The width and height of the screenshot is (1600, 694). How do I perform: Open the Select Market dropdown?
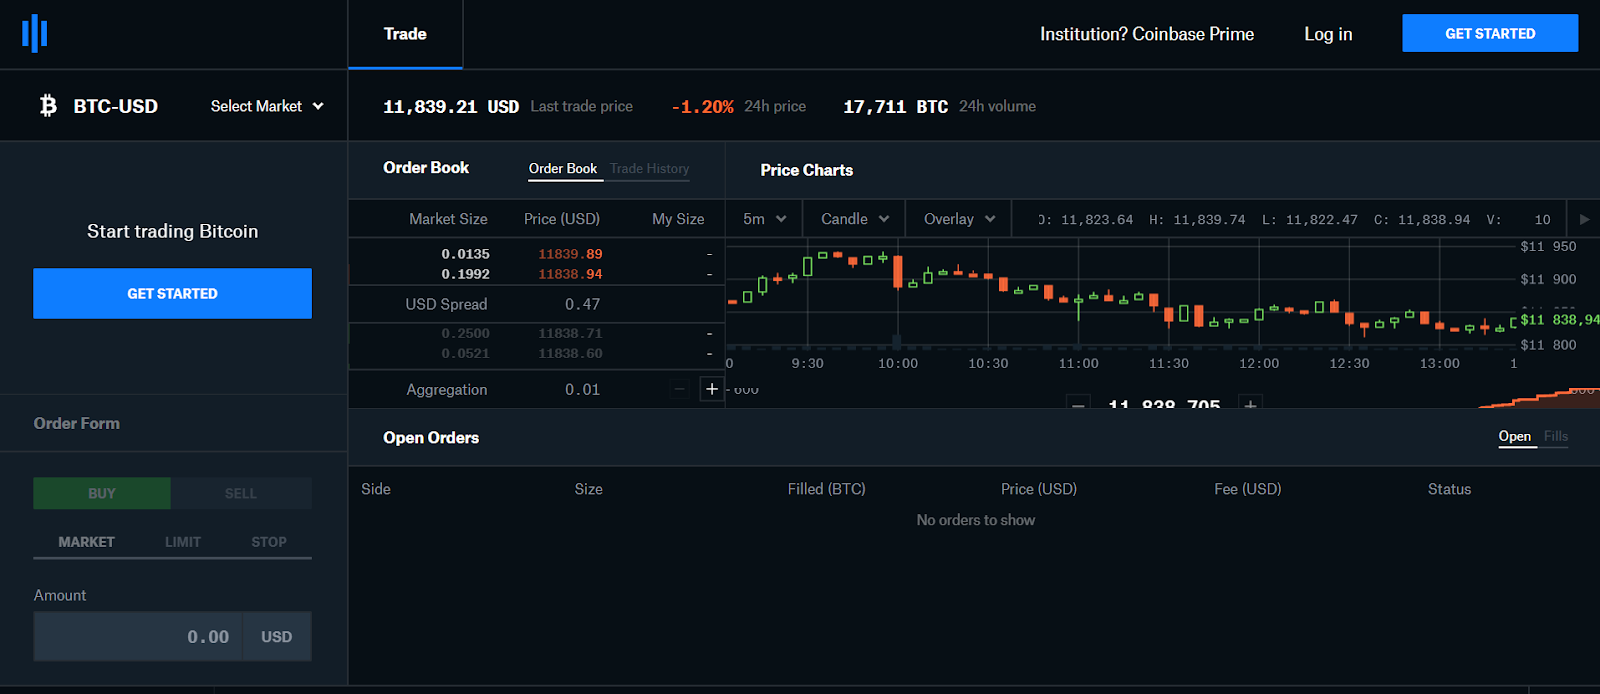point(267,106)
